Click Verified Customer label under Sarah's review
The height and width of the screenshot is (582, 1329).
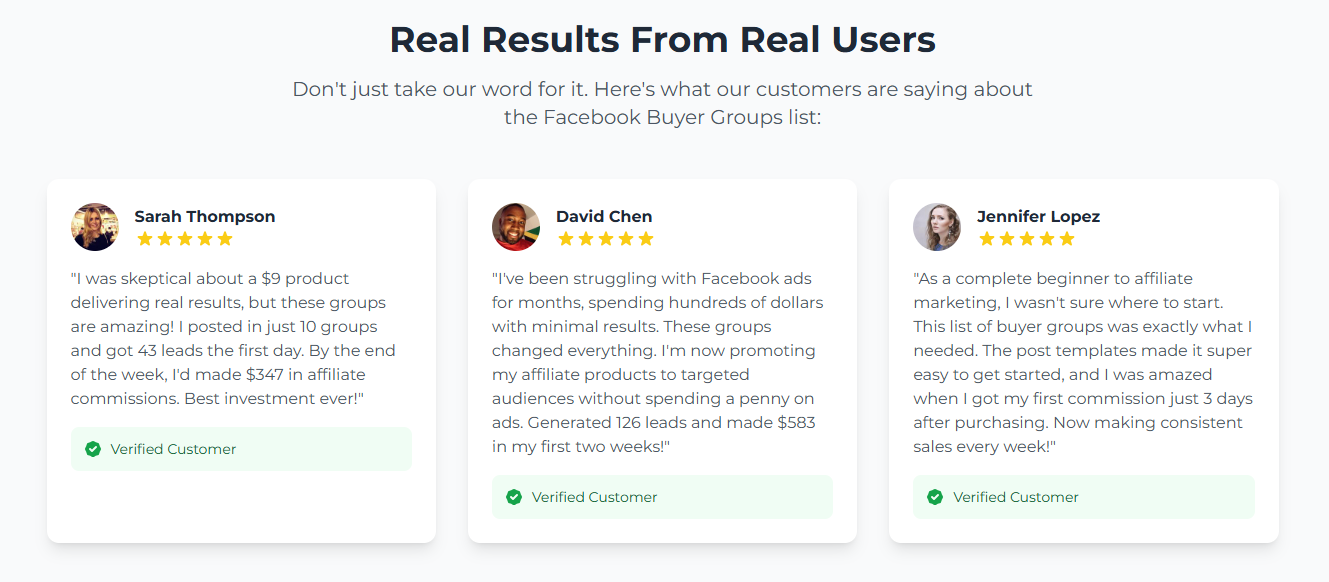173,449
